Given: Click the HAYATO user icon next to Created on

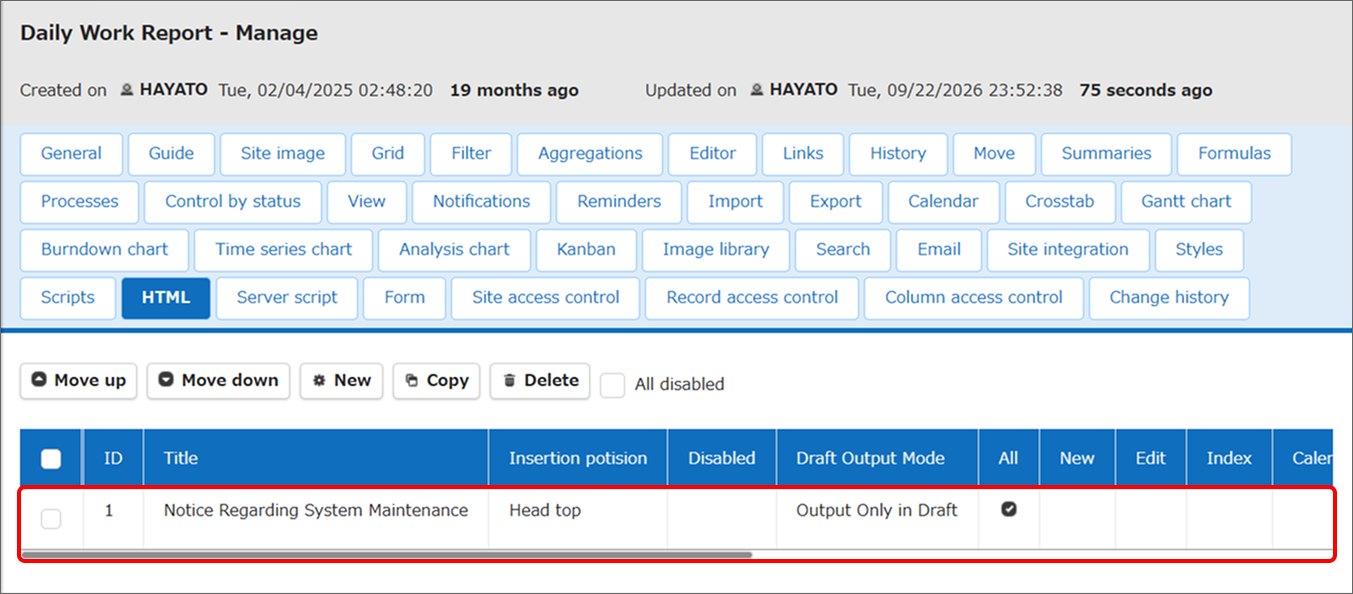Looking at the screenshot, I should coord(127,90).
